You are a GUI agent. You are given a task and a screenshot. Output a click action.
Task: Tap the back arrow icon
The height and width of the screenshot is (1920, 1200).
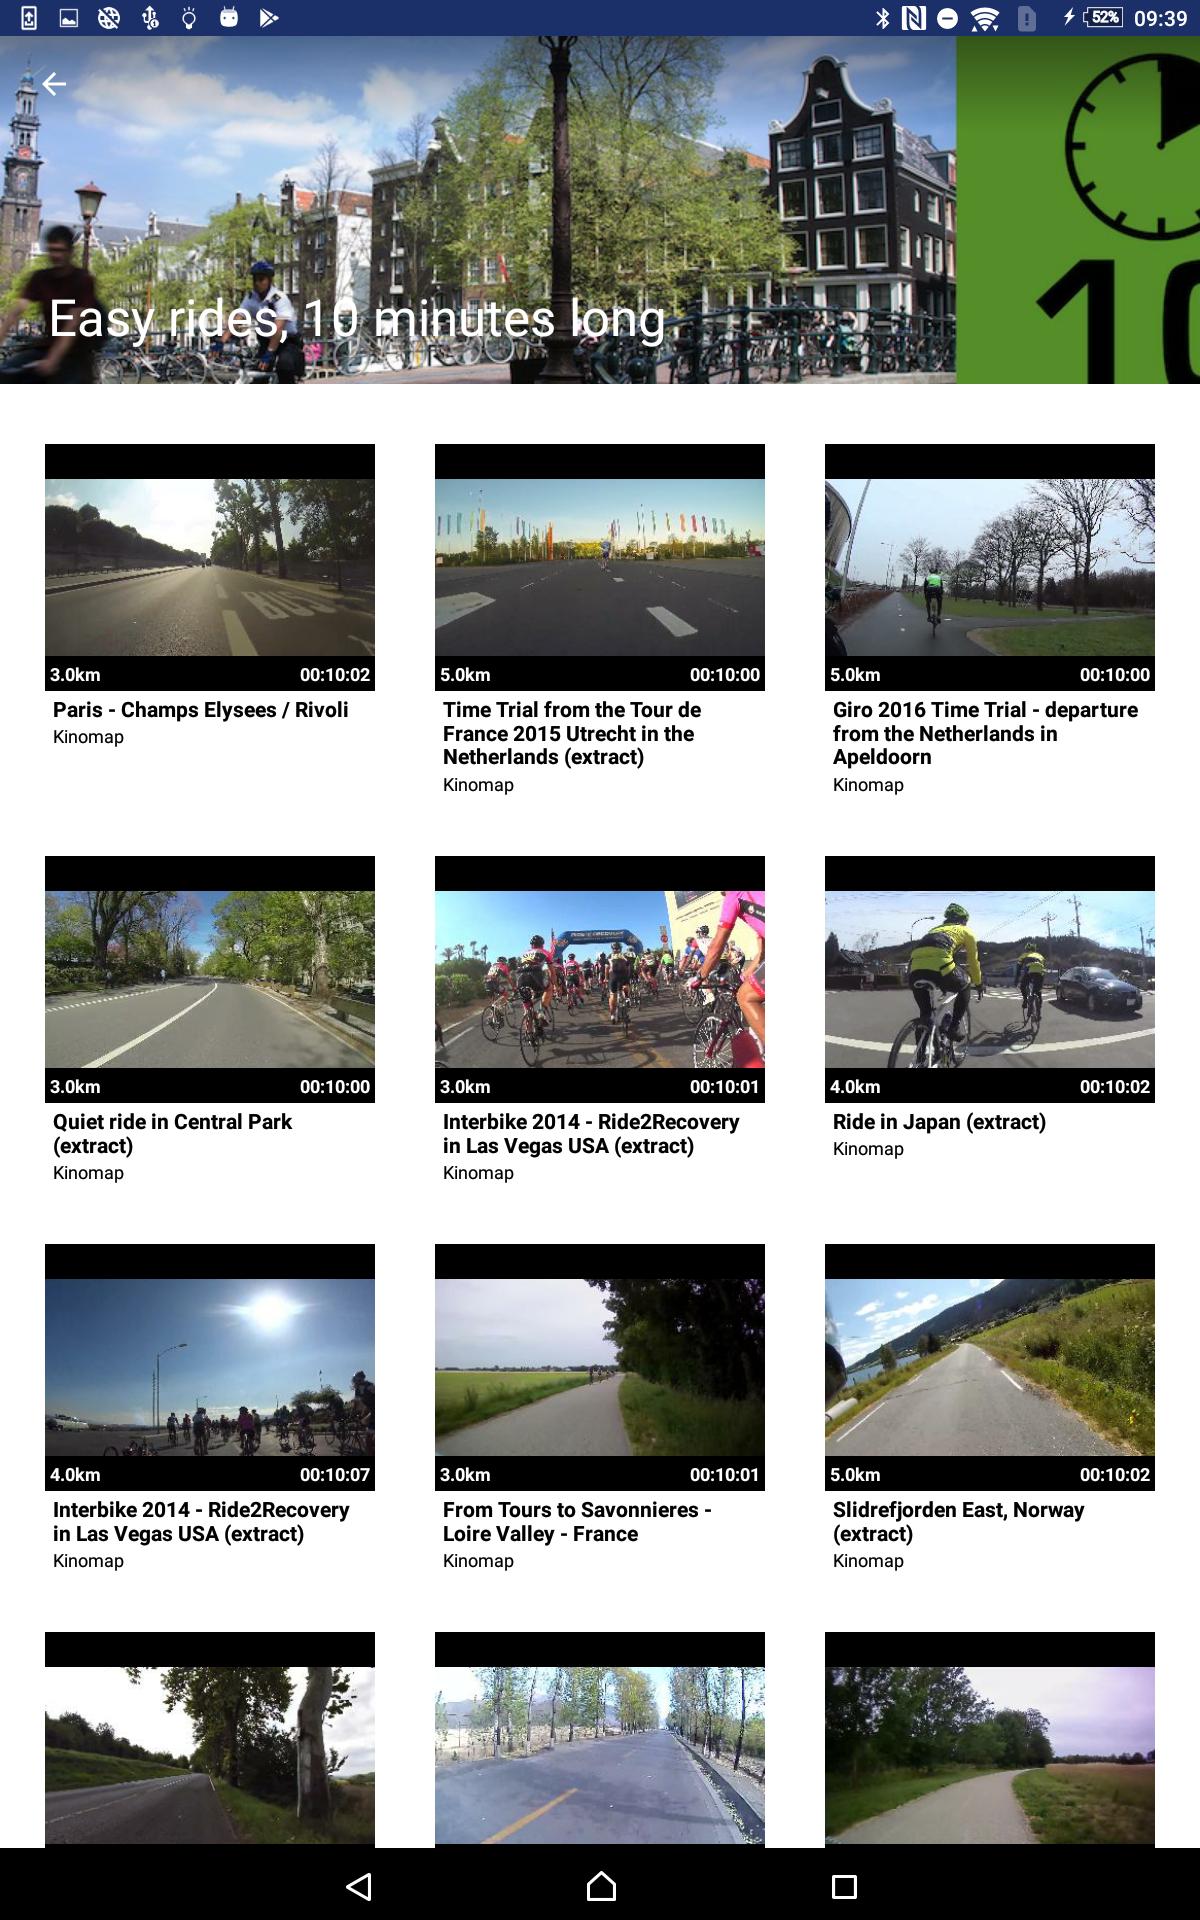pyautogui.click(x=54, y=85)
